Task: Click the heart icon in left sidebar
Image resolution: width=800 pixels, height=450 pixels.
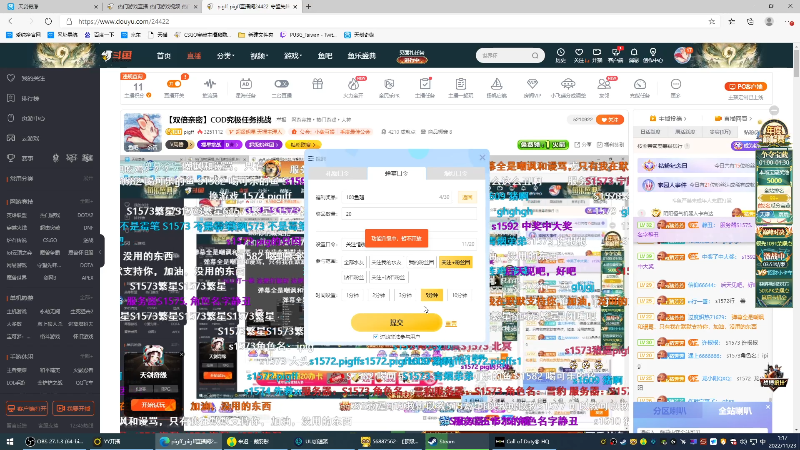Action: [x=11, y=78]
